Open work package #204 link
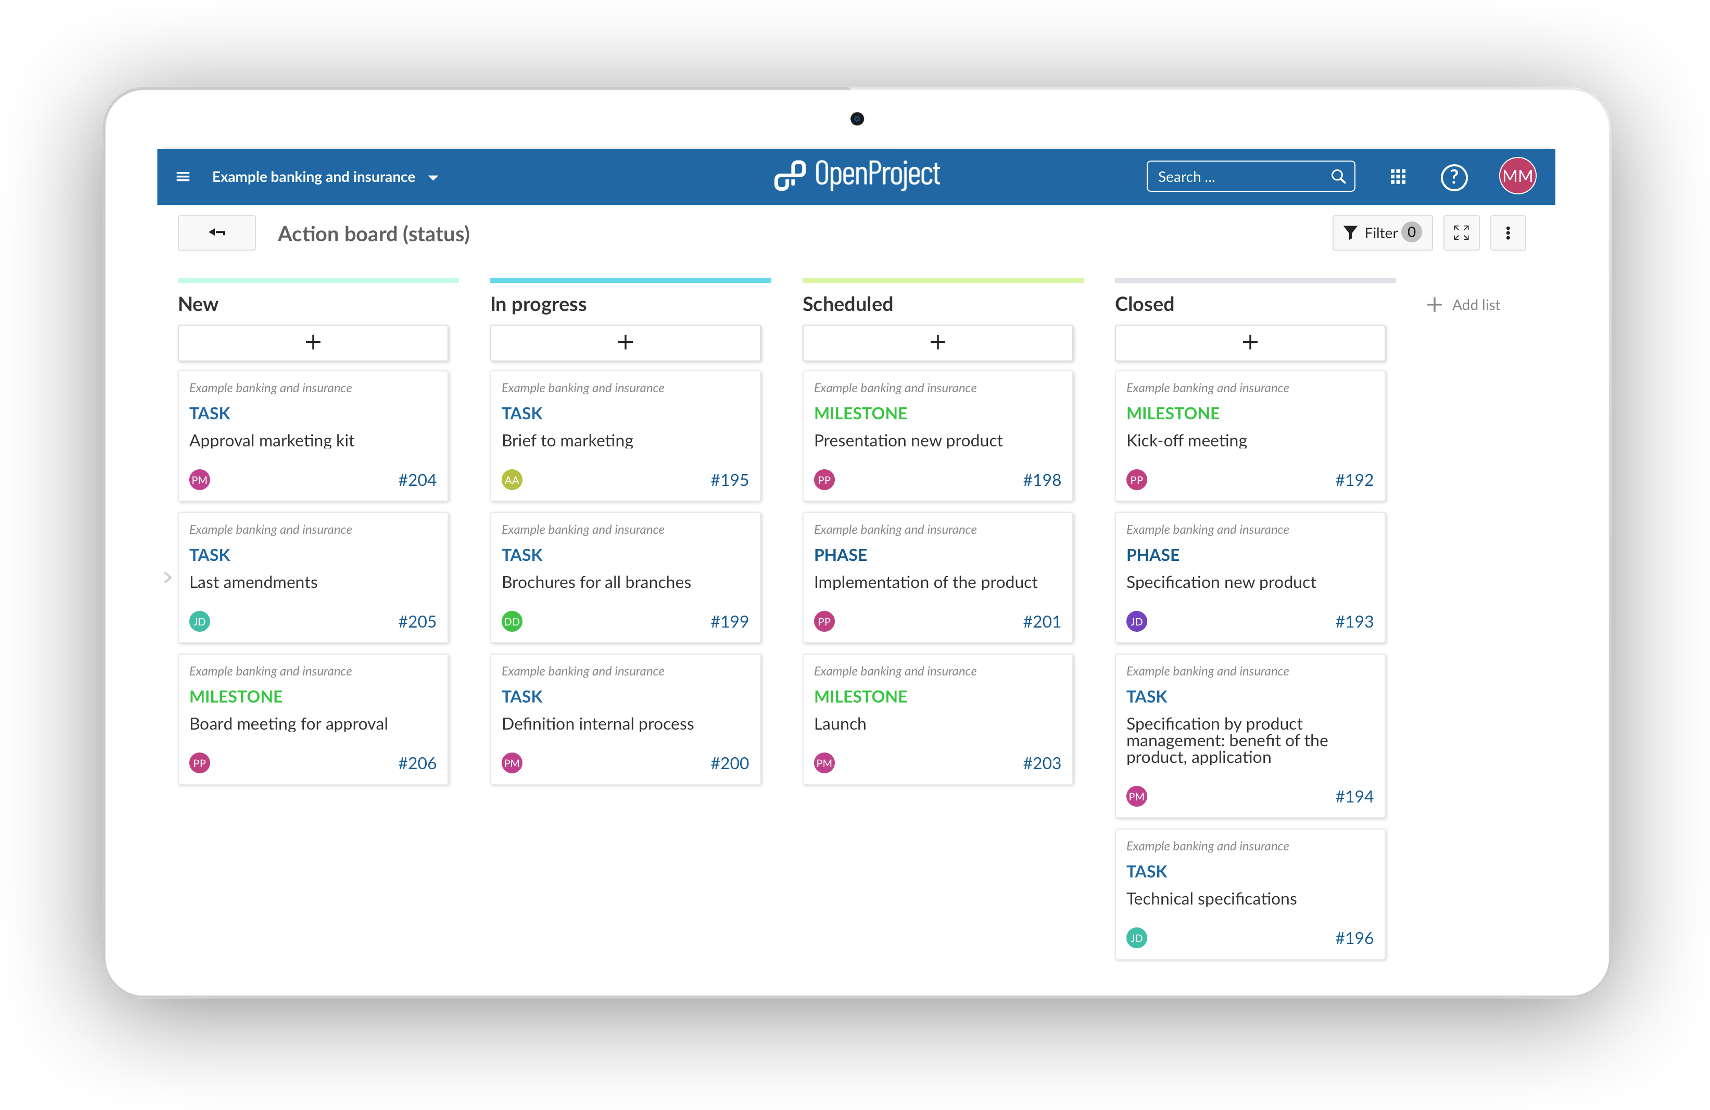The image size is (1710, 1110). tap(417, 480)
